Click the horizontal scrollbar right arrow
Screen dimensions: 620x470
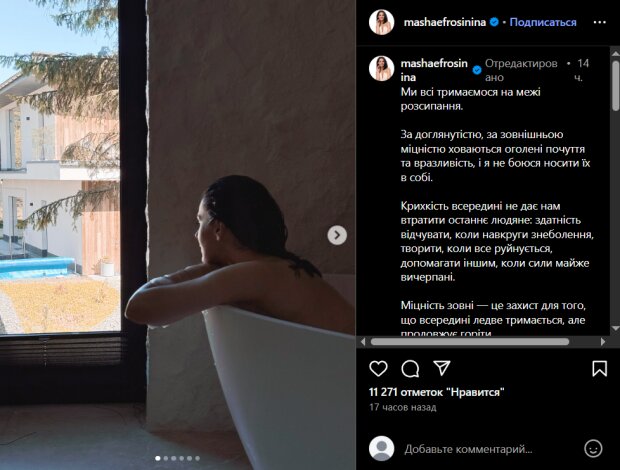pyautogui.click(x=603, y=342)
